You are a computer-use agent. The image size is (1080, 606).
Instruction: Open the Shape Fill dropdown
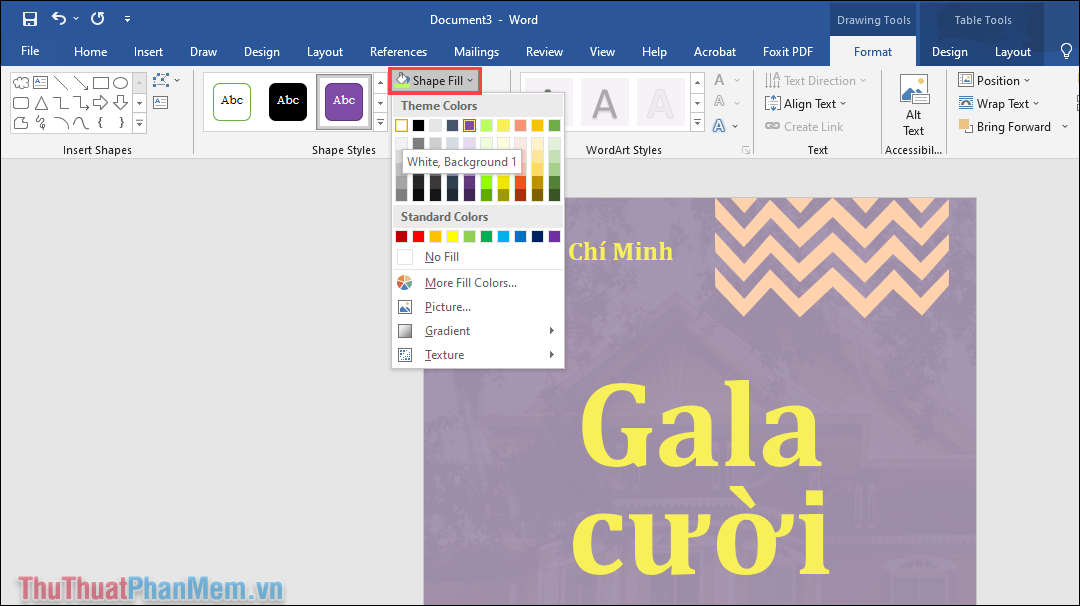click(x=434, y=80)
